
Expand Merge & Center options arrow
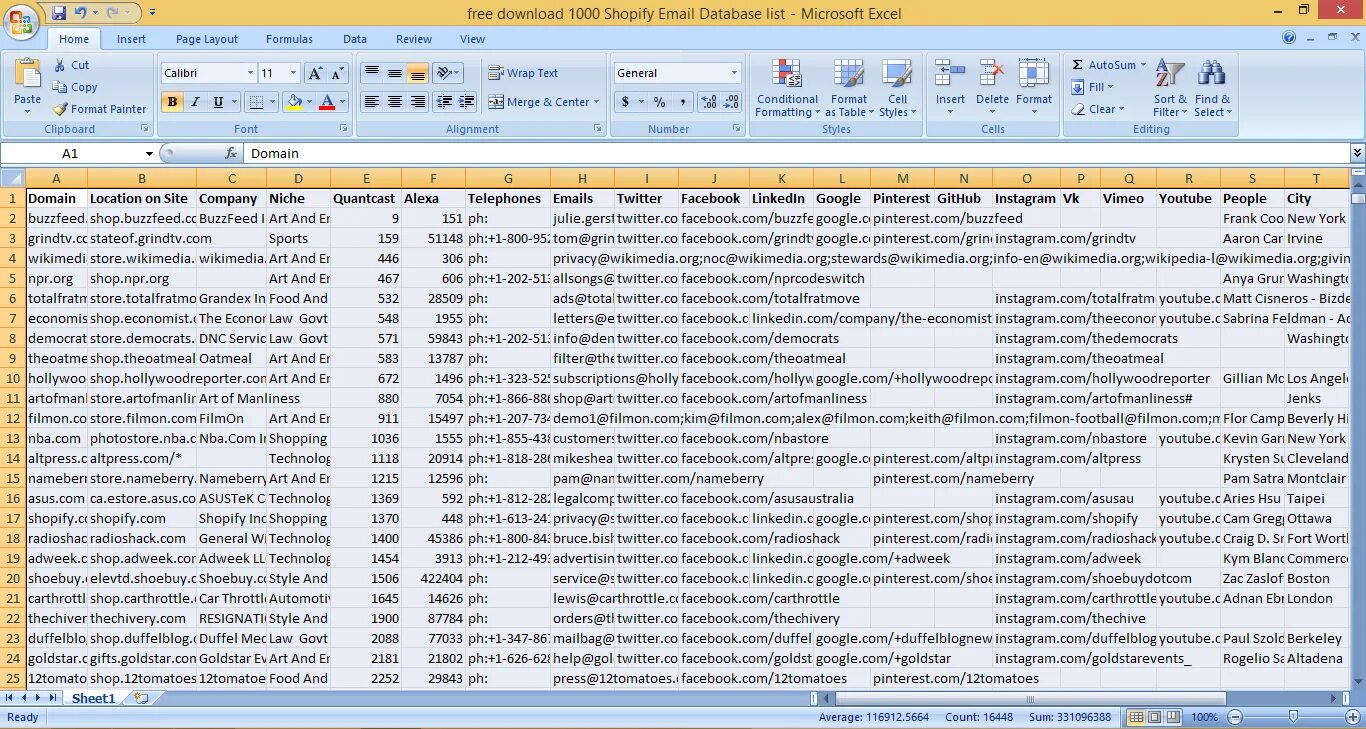click(x=596, y=102)
